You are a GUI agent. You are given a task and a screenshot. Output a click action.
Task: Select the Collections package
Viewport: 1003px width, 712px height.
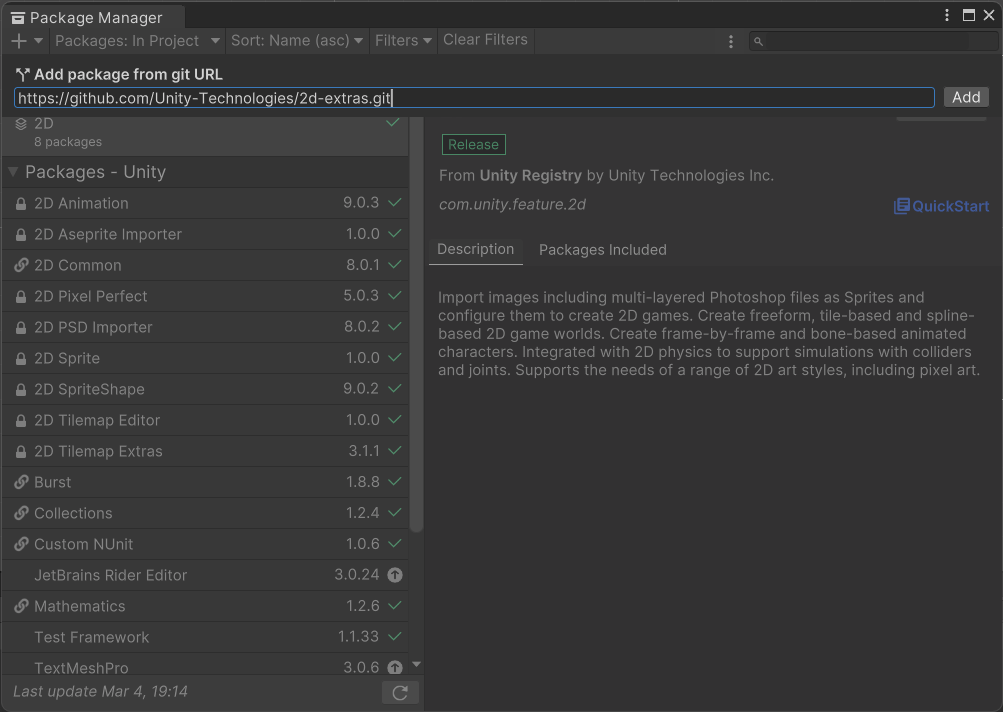[x=205, y=514]
